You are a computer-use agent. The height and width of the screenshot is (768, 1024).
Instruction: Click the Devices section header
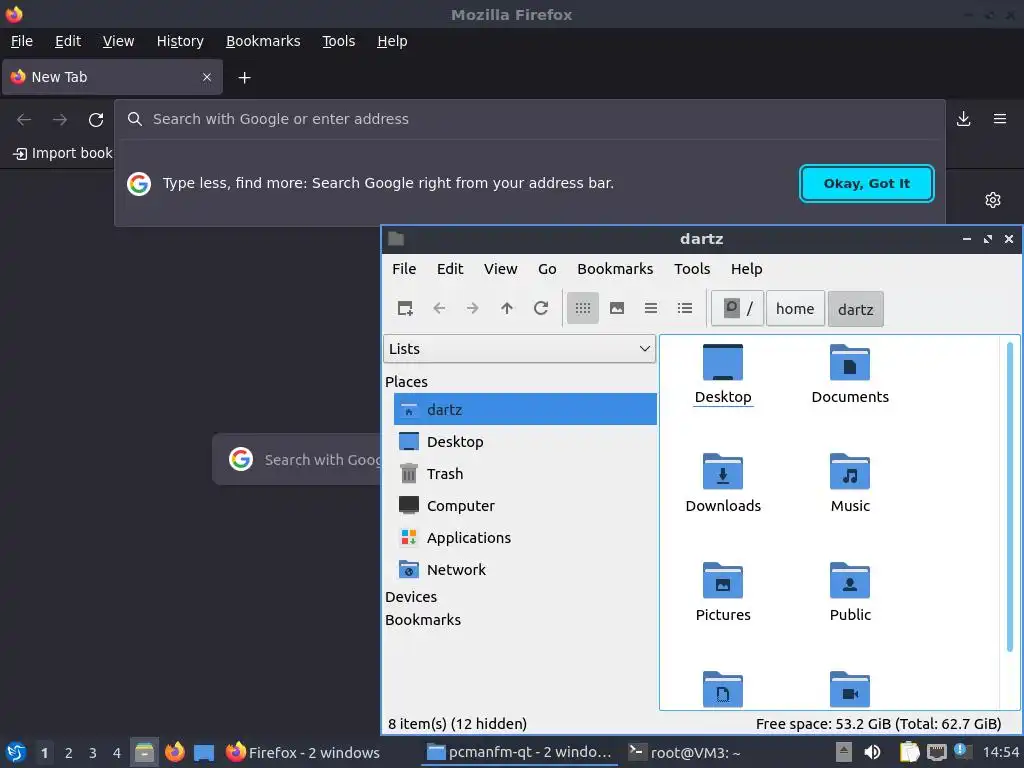(411, 597)
